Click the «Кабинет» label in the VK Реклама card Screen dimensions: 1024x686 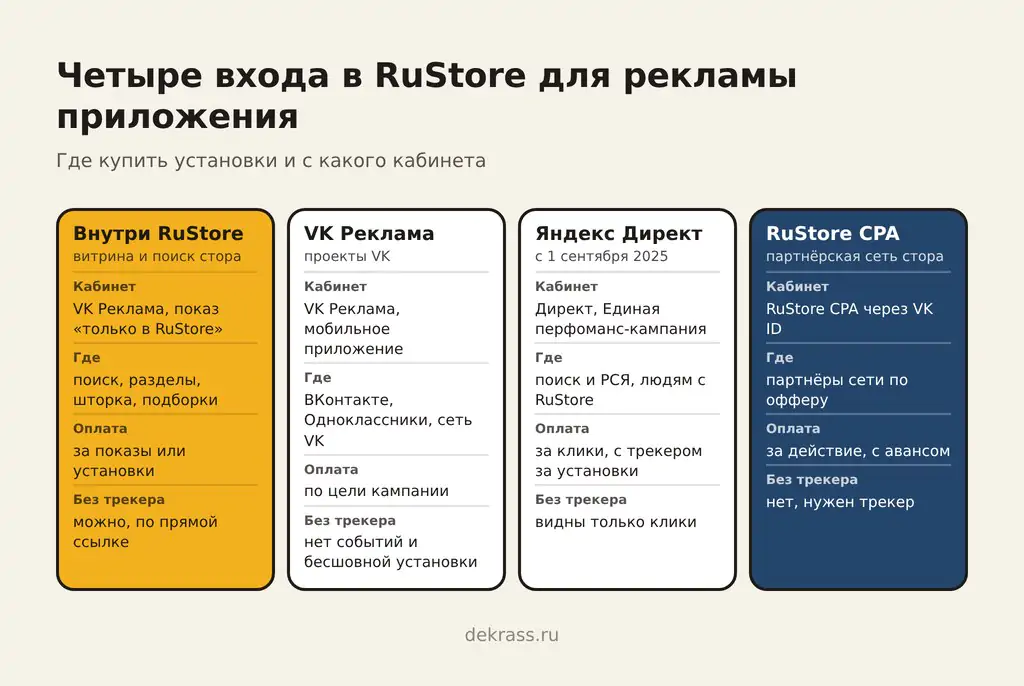(x=336, y=286)
